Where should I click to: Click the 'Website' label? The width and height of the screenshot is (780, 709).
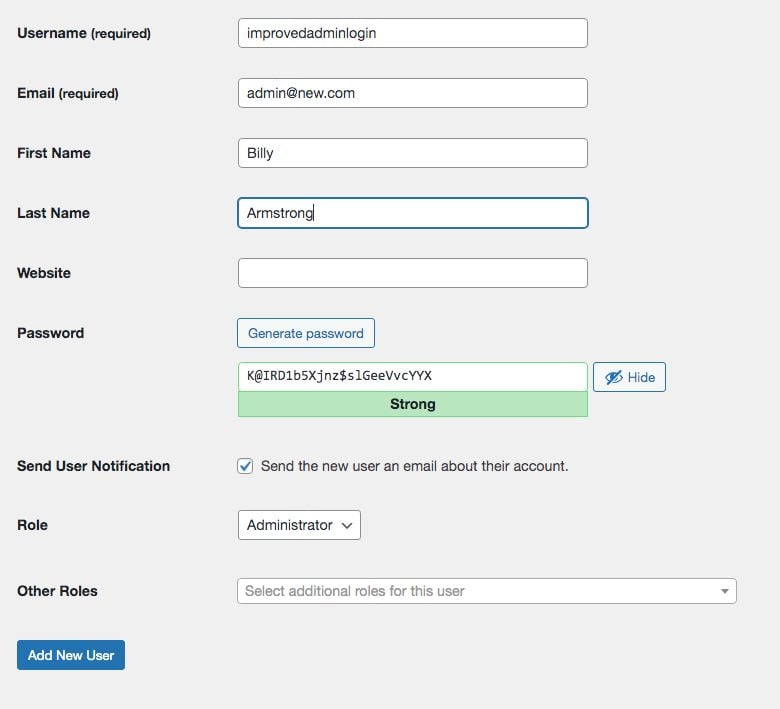pos(44,273)
